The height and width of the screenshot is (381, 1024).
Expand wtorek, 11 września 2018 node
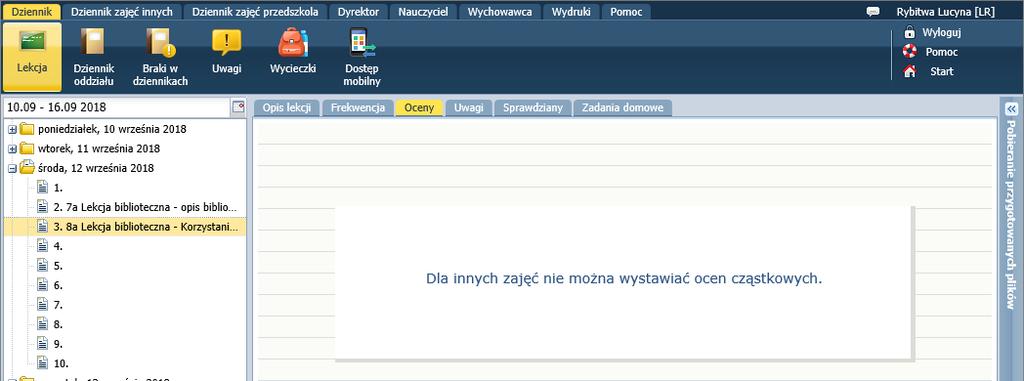[12, 149]
